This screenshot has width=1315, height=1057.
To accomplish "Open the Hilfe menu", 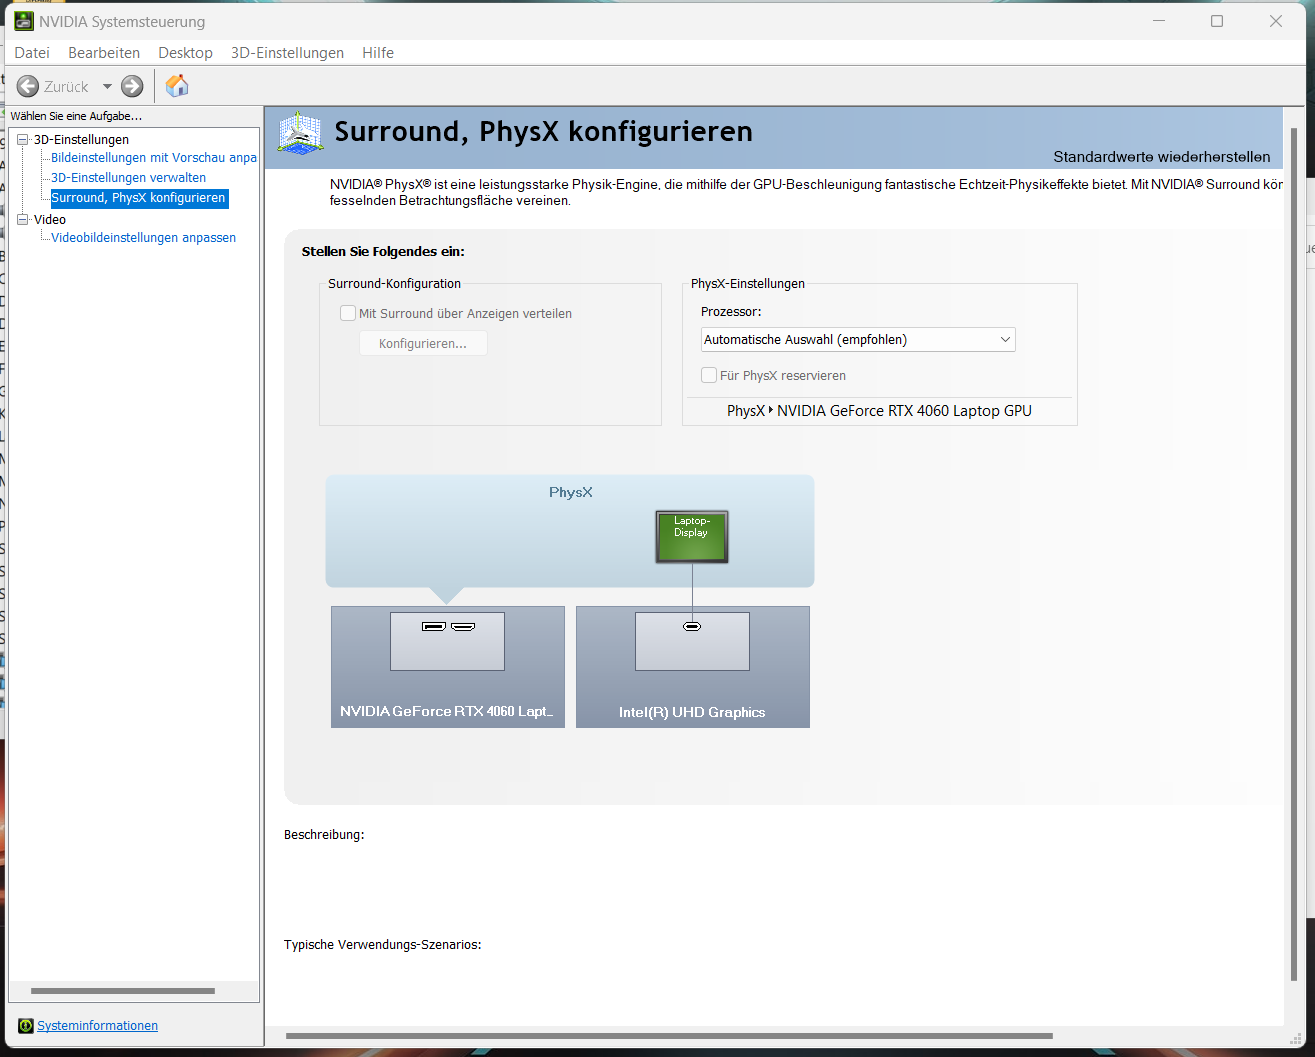I will coord(378,53).
